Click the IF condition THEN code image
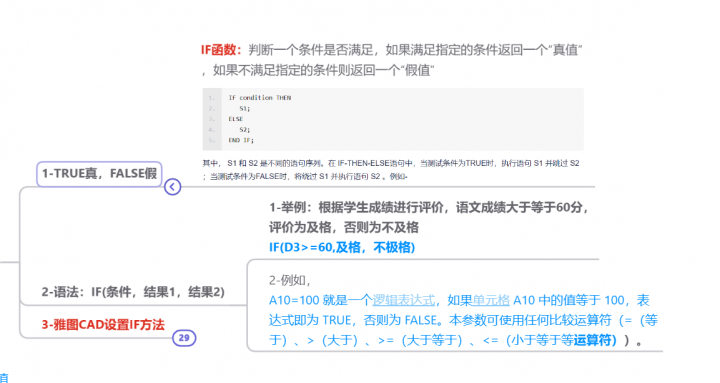Viewport: 720px width, 383px height. pyautogui.click(x=393, y=119)
